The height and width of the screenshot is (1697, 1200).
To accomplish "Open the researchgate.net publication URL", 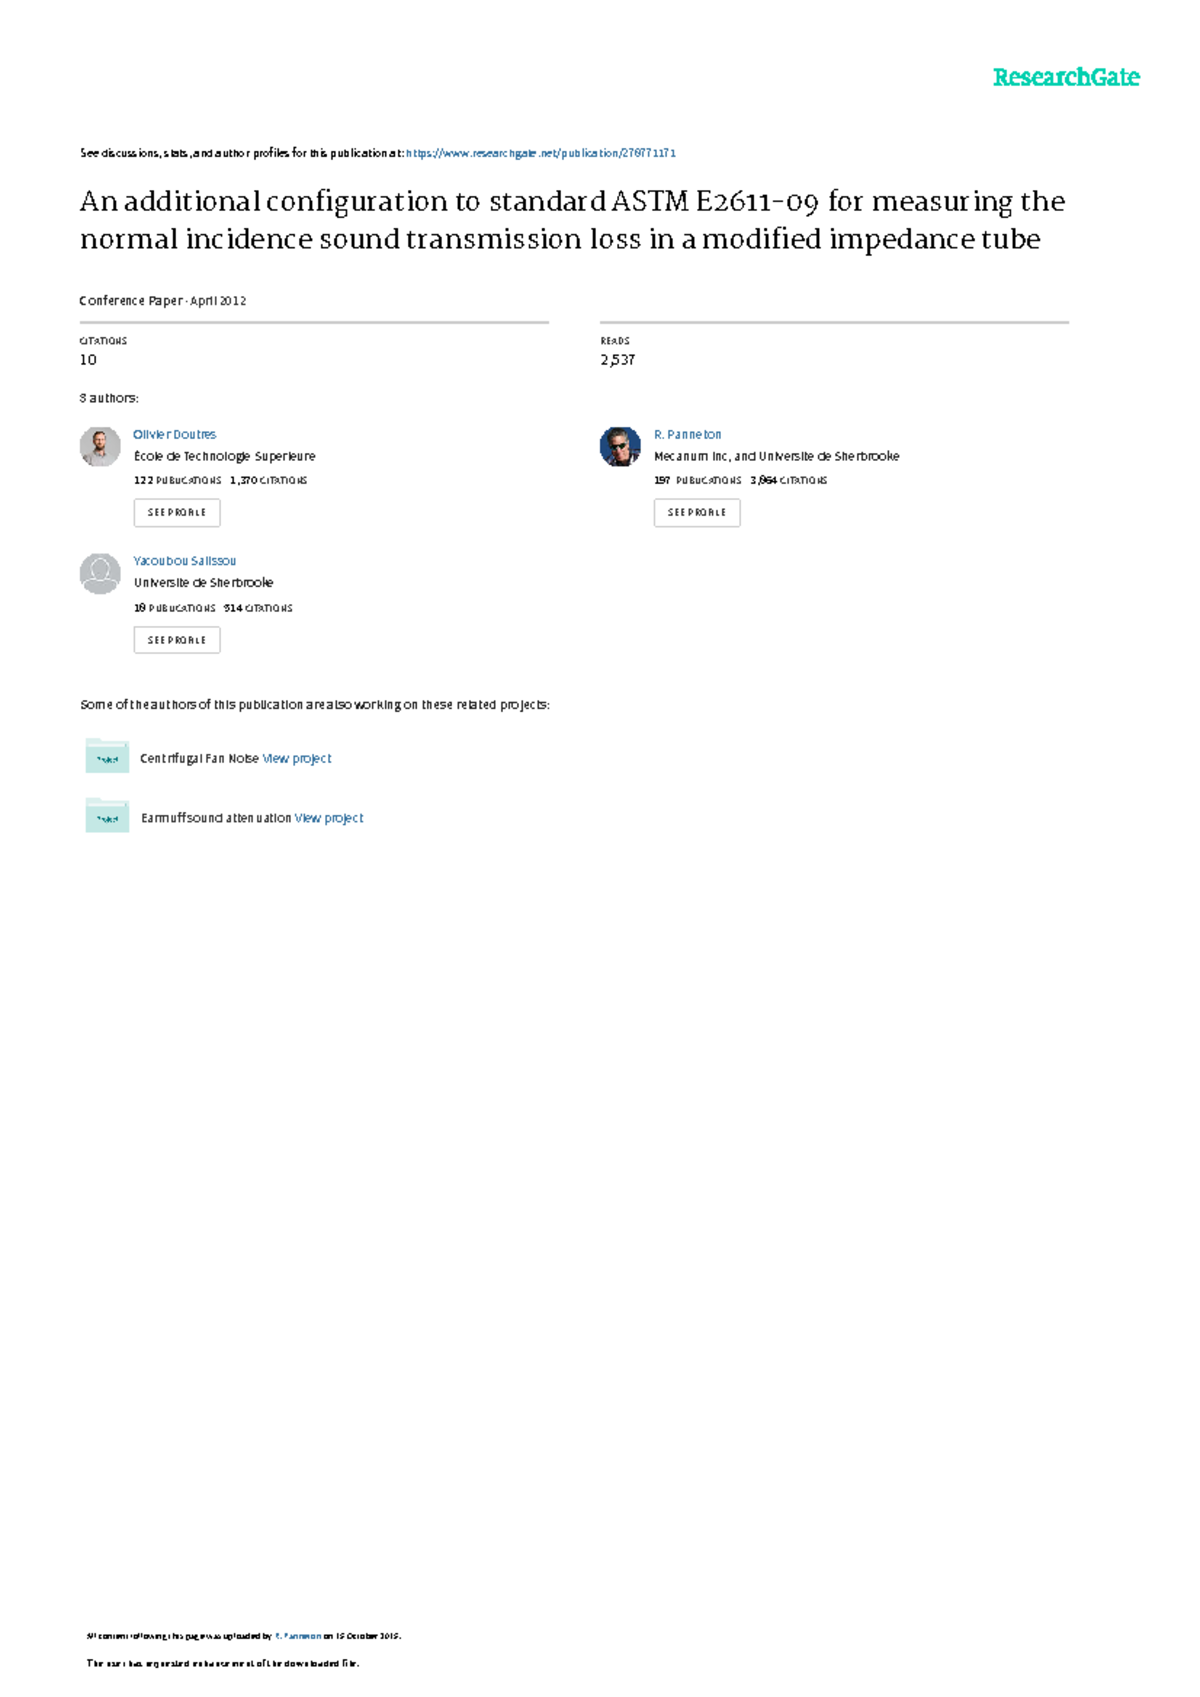I will (541, 153).
